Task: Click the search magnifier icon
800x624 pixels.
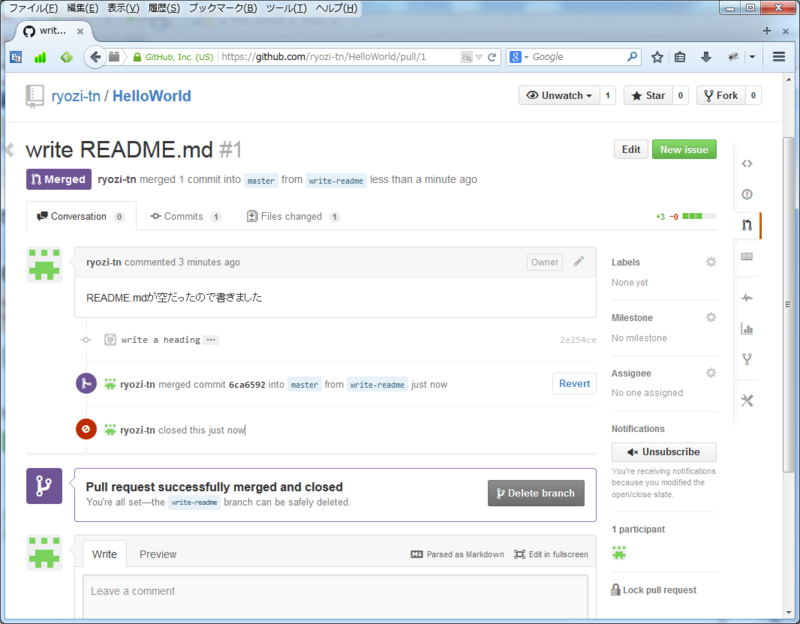Action: [x=632, y=57]
